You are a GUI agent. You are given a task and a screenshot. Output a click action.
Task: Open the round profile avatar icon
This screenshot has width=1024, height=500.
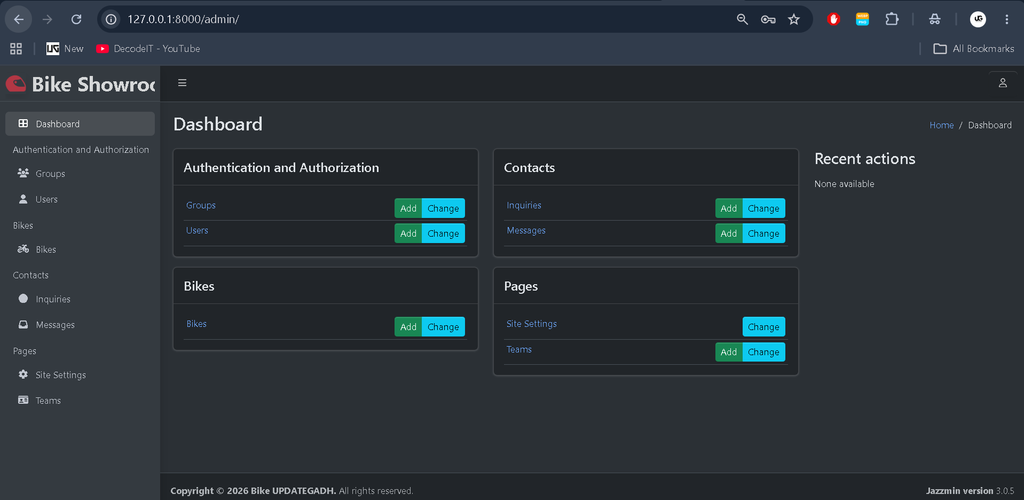tap(978, 20)
